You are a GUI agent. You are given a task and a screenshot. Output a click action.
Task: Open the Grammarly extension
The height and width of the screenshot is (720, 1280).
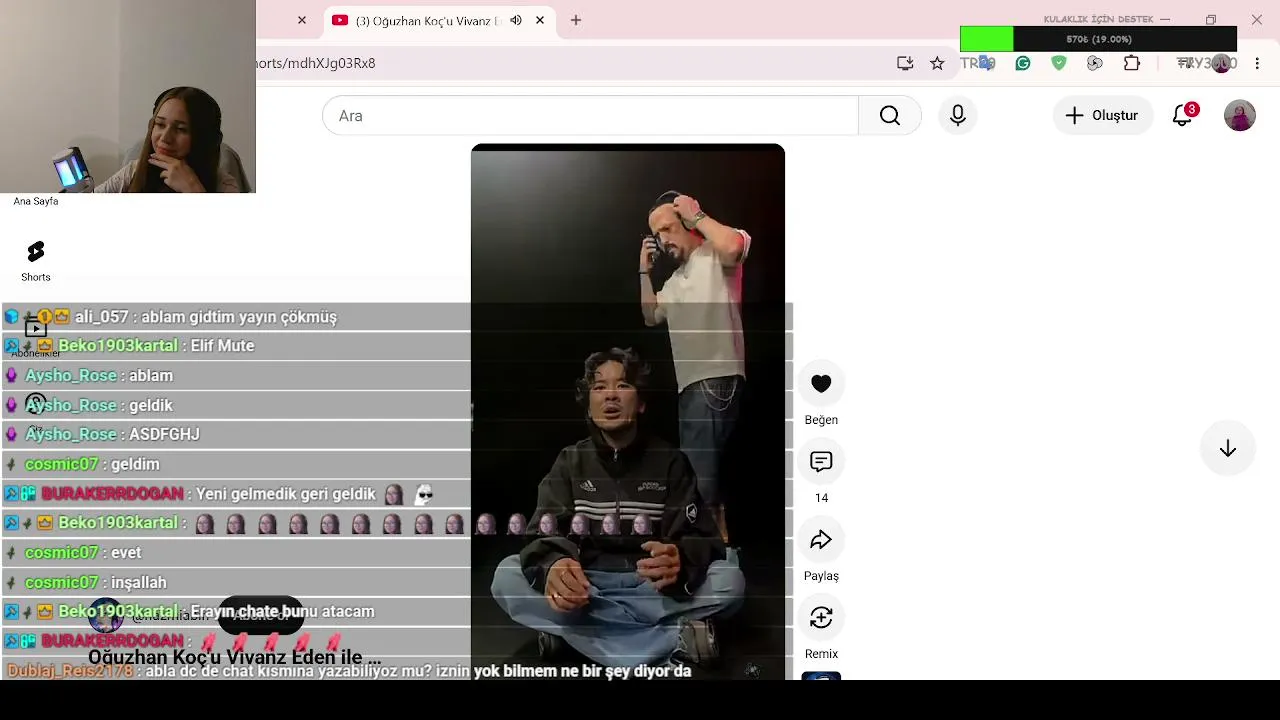[x=1023, y=63]
